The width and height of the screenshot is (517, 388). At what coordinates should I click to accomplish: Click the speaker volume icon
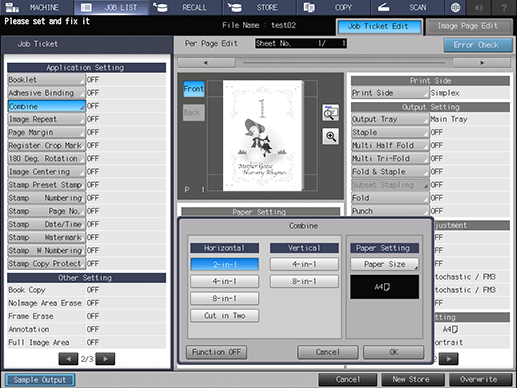coord(479,7)
